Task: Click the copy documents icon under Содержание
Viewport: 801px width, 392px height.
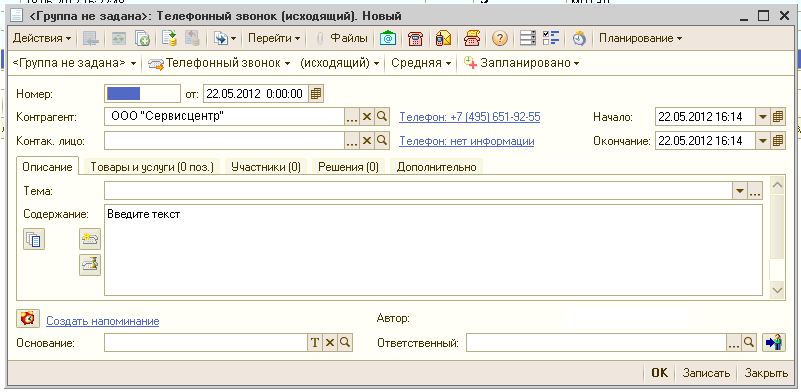Action: 34,239
